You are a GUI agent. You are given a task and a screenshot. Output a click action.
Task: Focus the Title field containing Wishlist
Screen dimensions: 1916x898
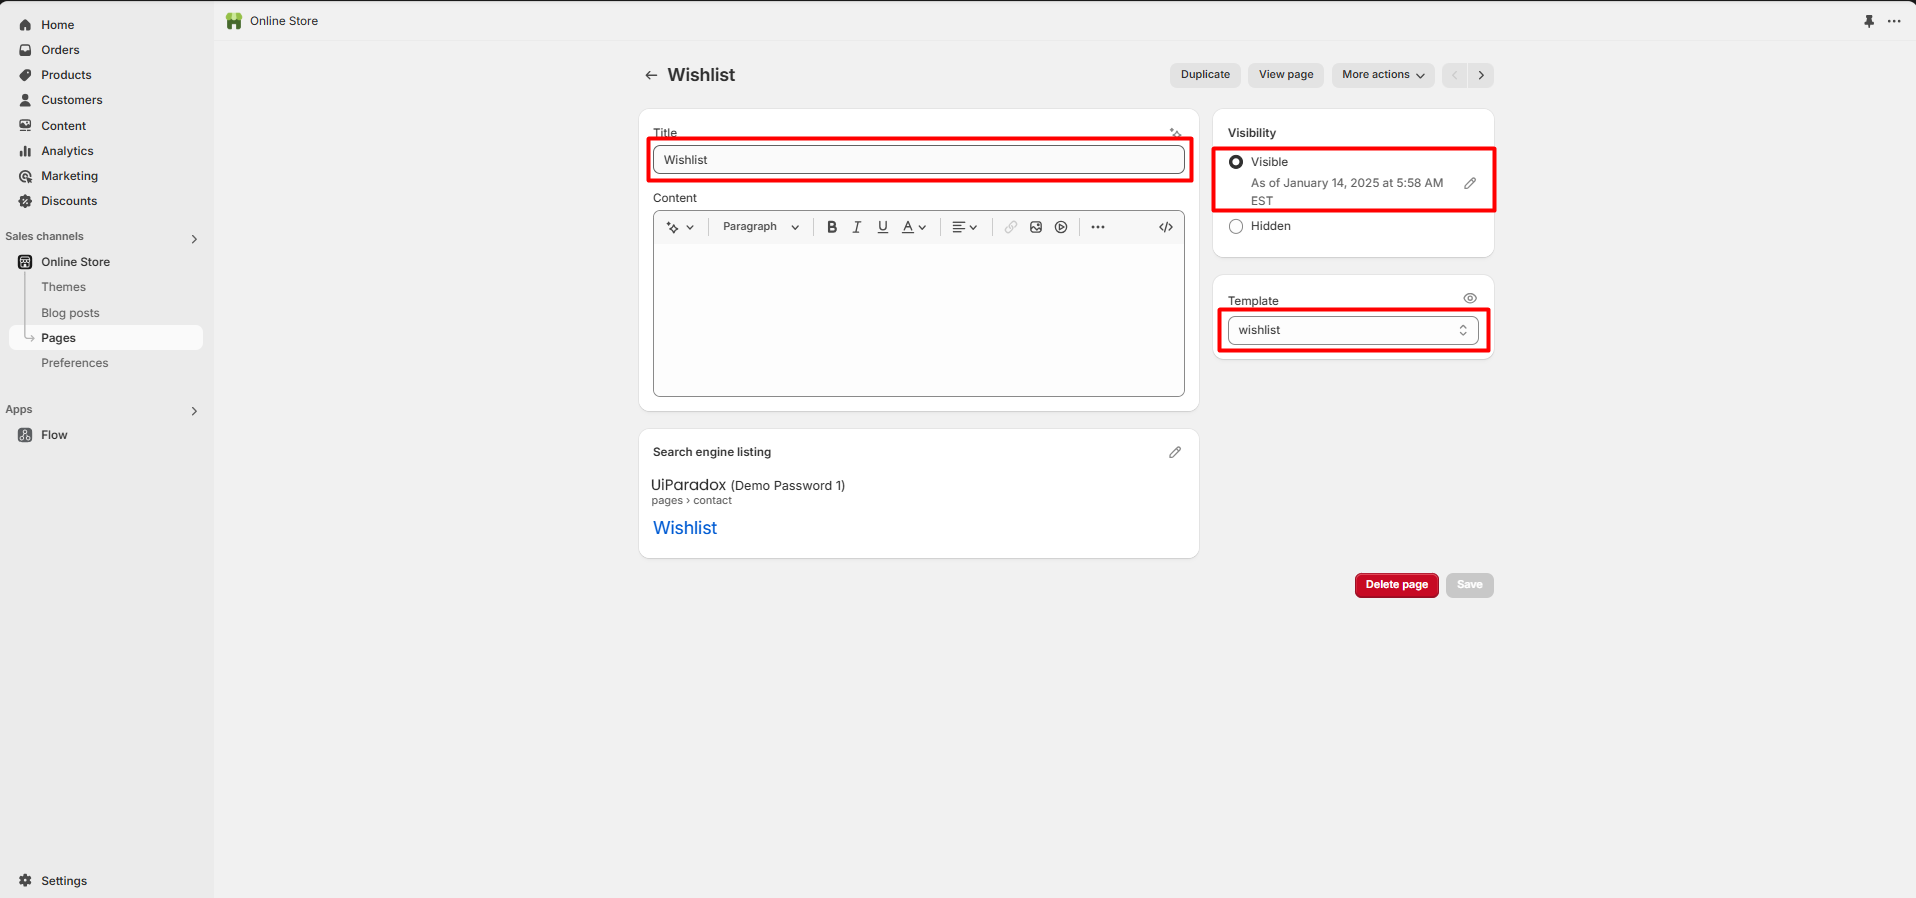click(x=918, y=160)
